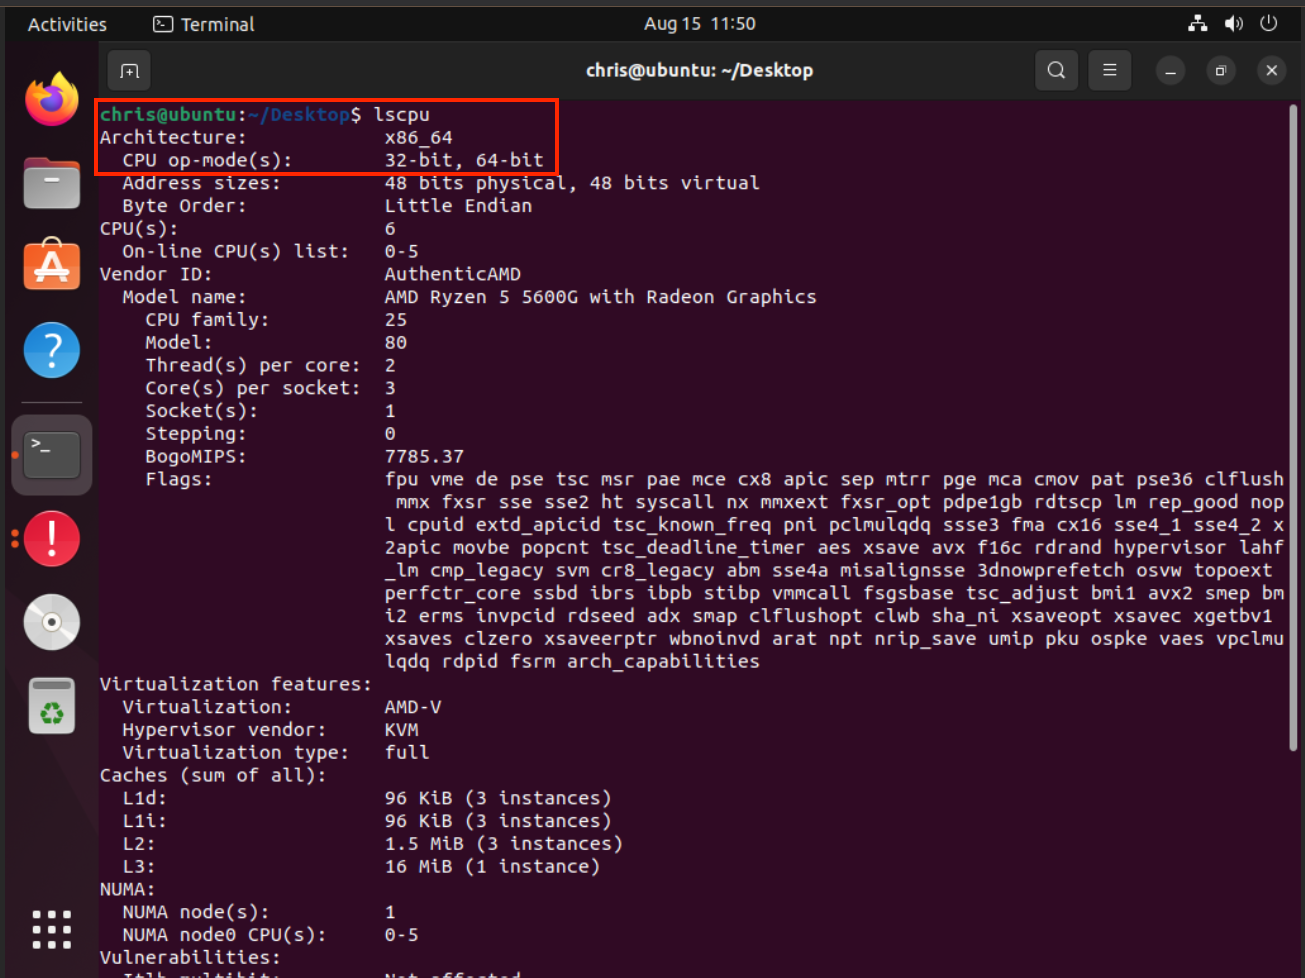Click the L1d cache label
The image size is (1305, 978).
click(145, 799)
